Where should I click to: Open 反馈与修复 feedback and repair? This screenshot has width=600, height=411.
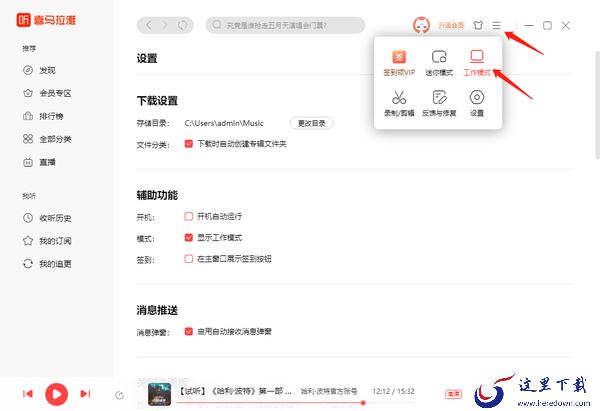439,103
